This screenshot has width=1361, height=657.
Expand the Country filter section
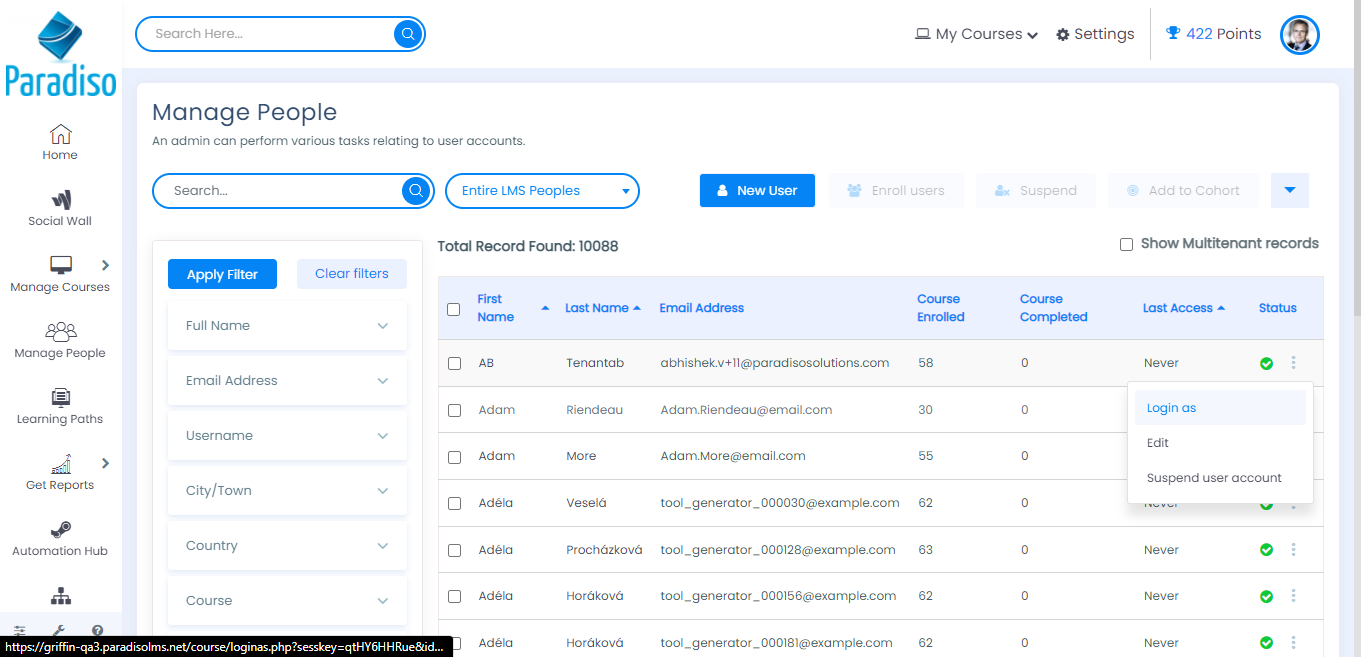[287, 546]
